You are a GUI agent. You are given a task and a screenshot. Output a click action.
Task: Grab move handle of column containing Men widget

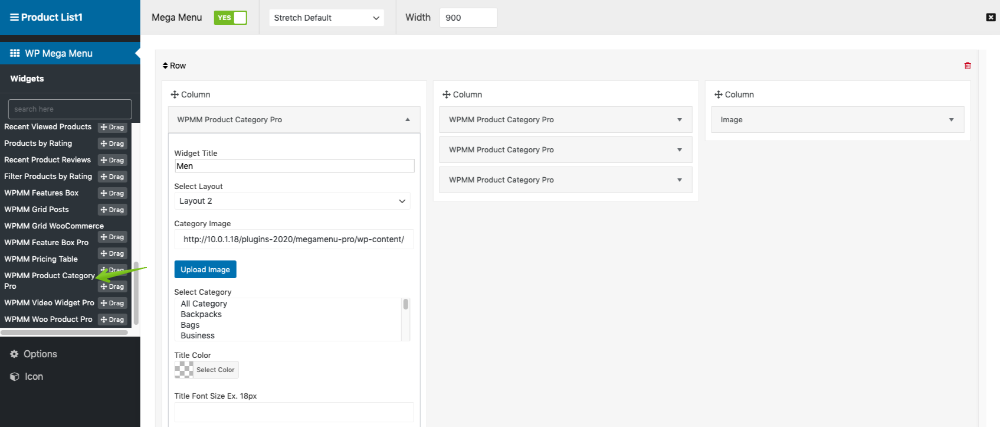click(x=174, y=94)
